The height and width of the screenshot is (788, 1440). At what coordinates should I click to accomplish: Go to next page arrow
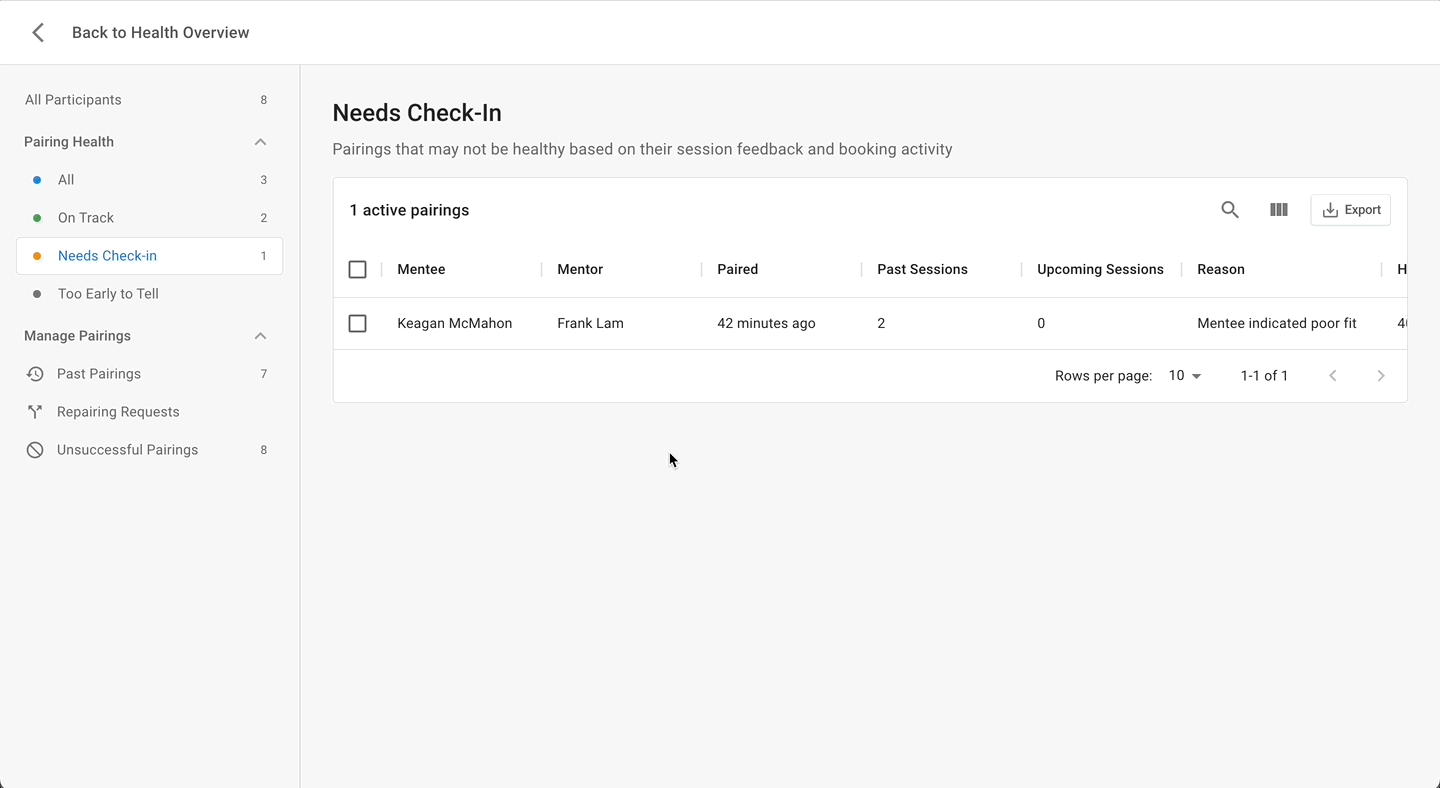coord(1381,376)
